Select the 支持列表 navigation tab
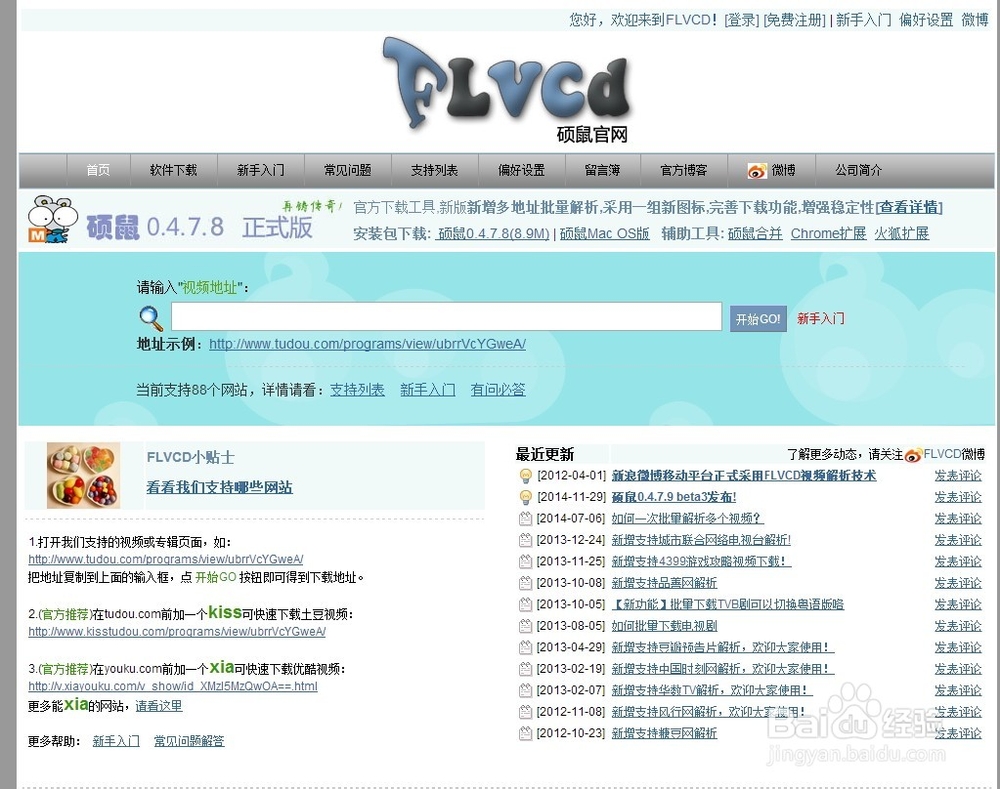 [434, 170]
